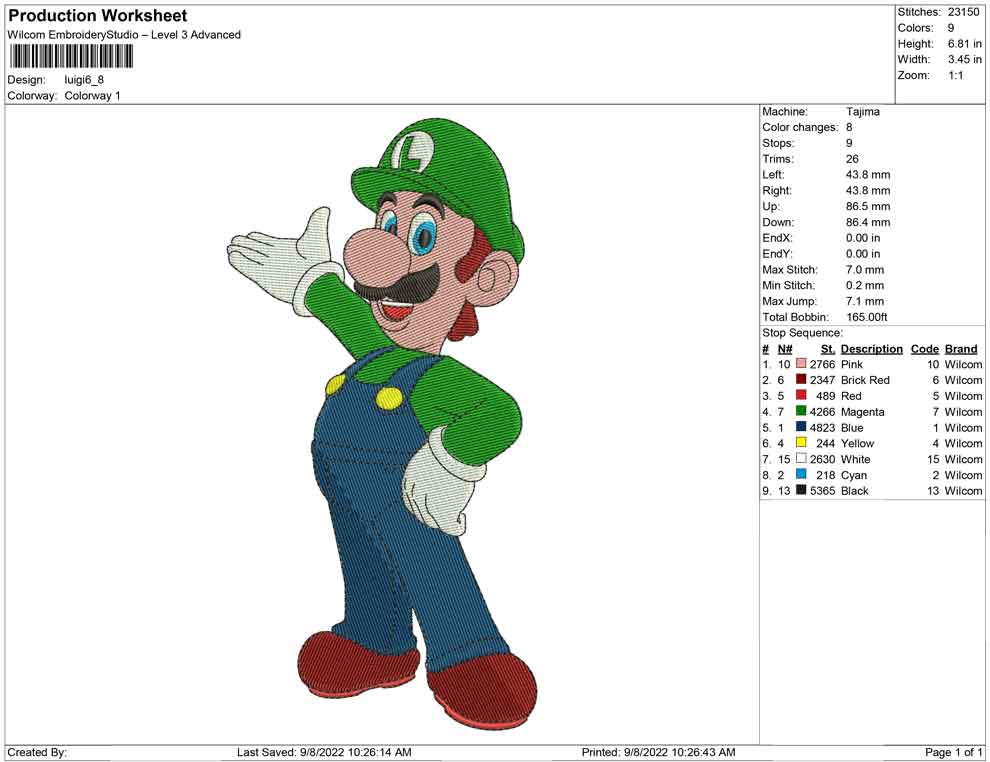Click the Created By label in footer
Image resolution: width=990 pixels, height=762 pixels.
tap(37, 752)
